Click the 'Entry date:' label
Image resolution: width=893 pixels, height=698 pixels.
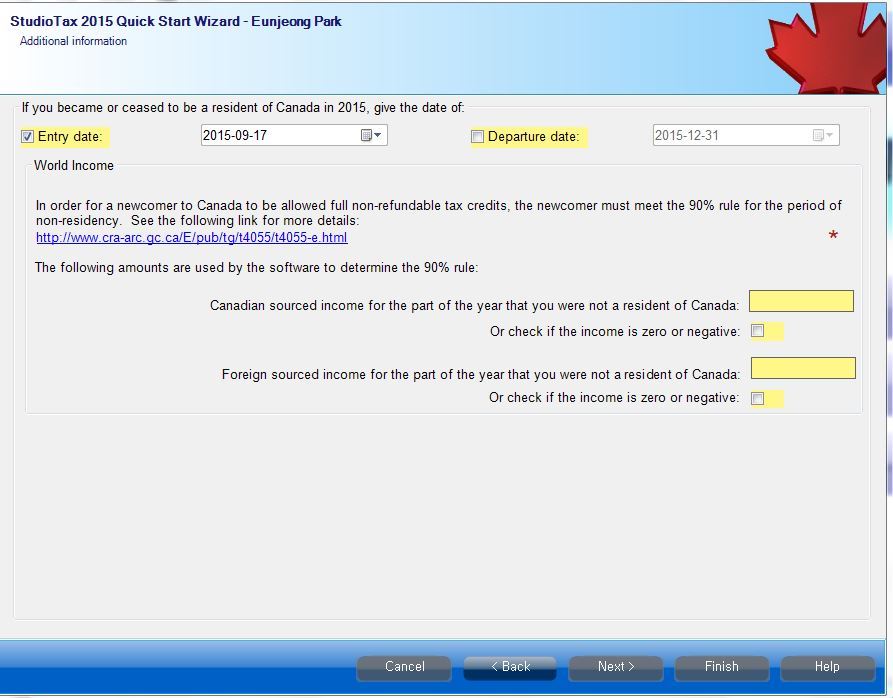70,137
